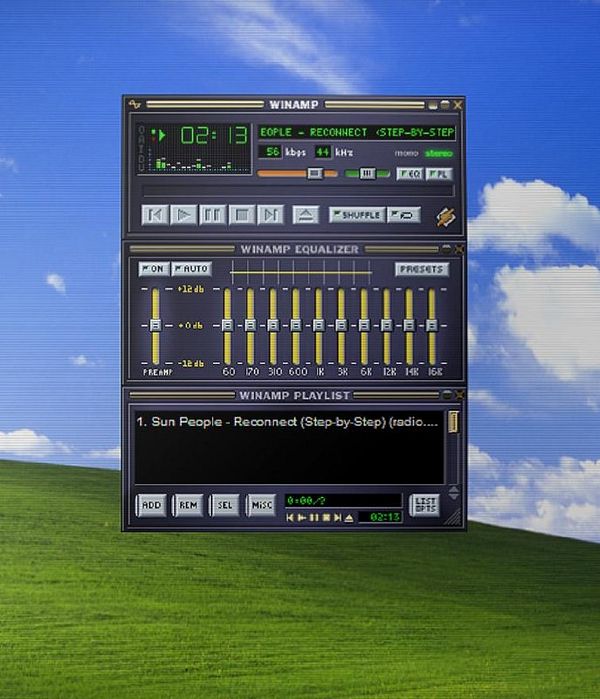Toggle the equalizer AUTO button
This screenshot has width=600, height=699.
tap(191, 269)
